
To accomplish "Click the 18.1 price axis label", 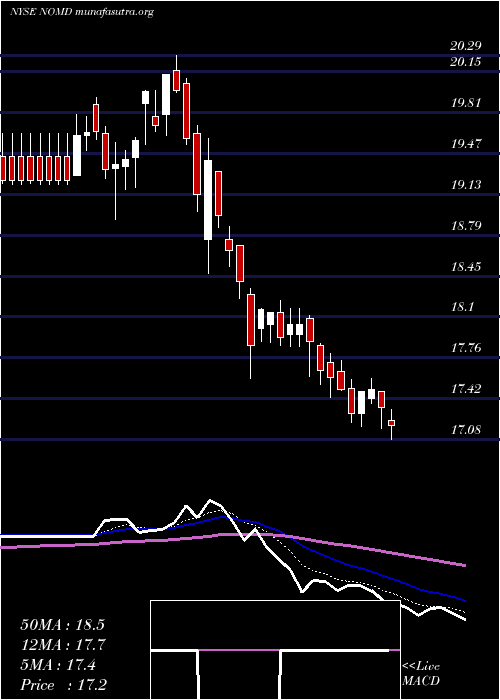I will point(462,307).
